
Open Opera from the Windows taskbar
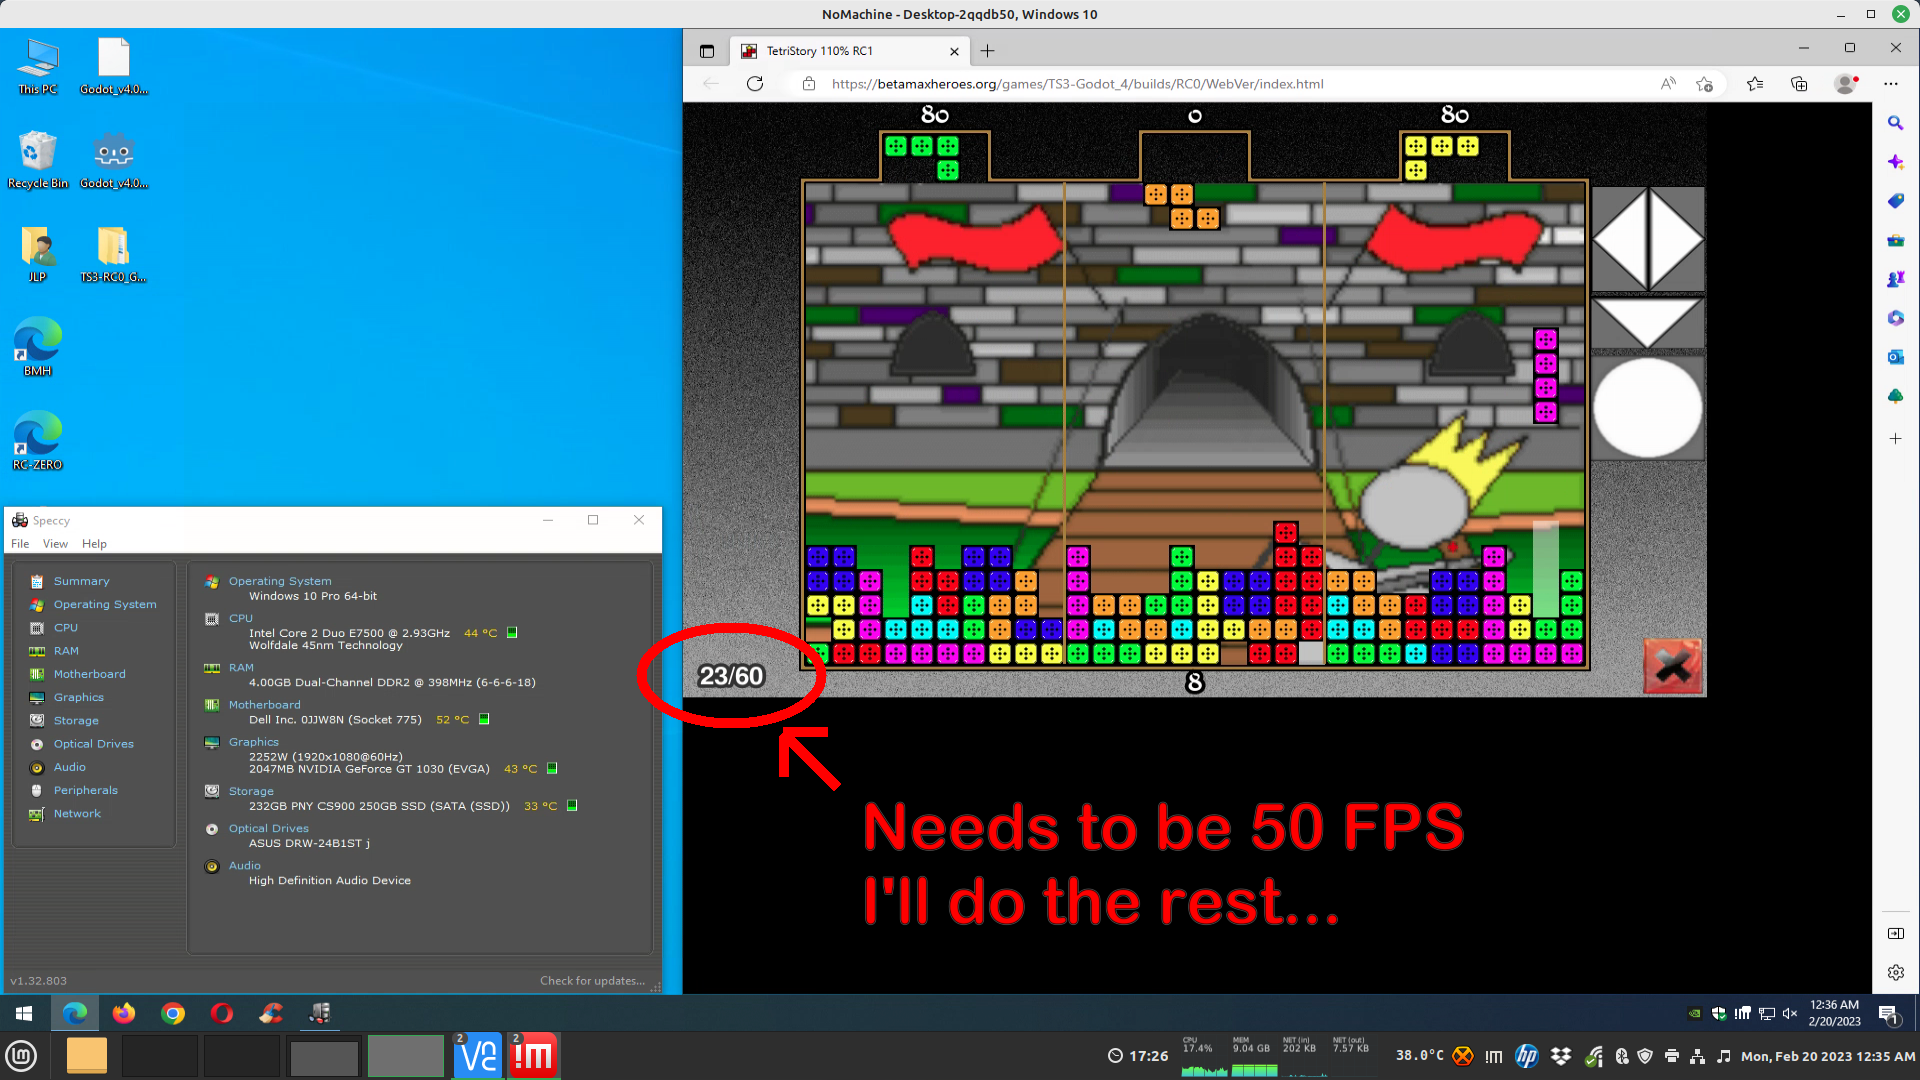[222, 1013]
